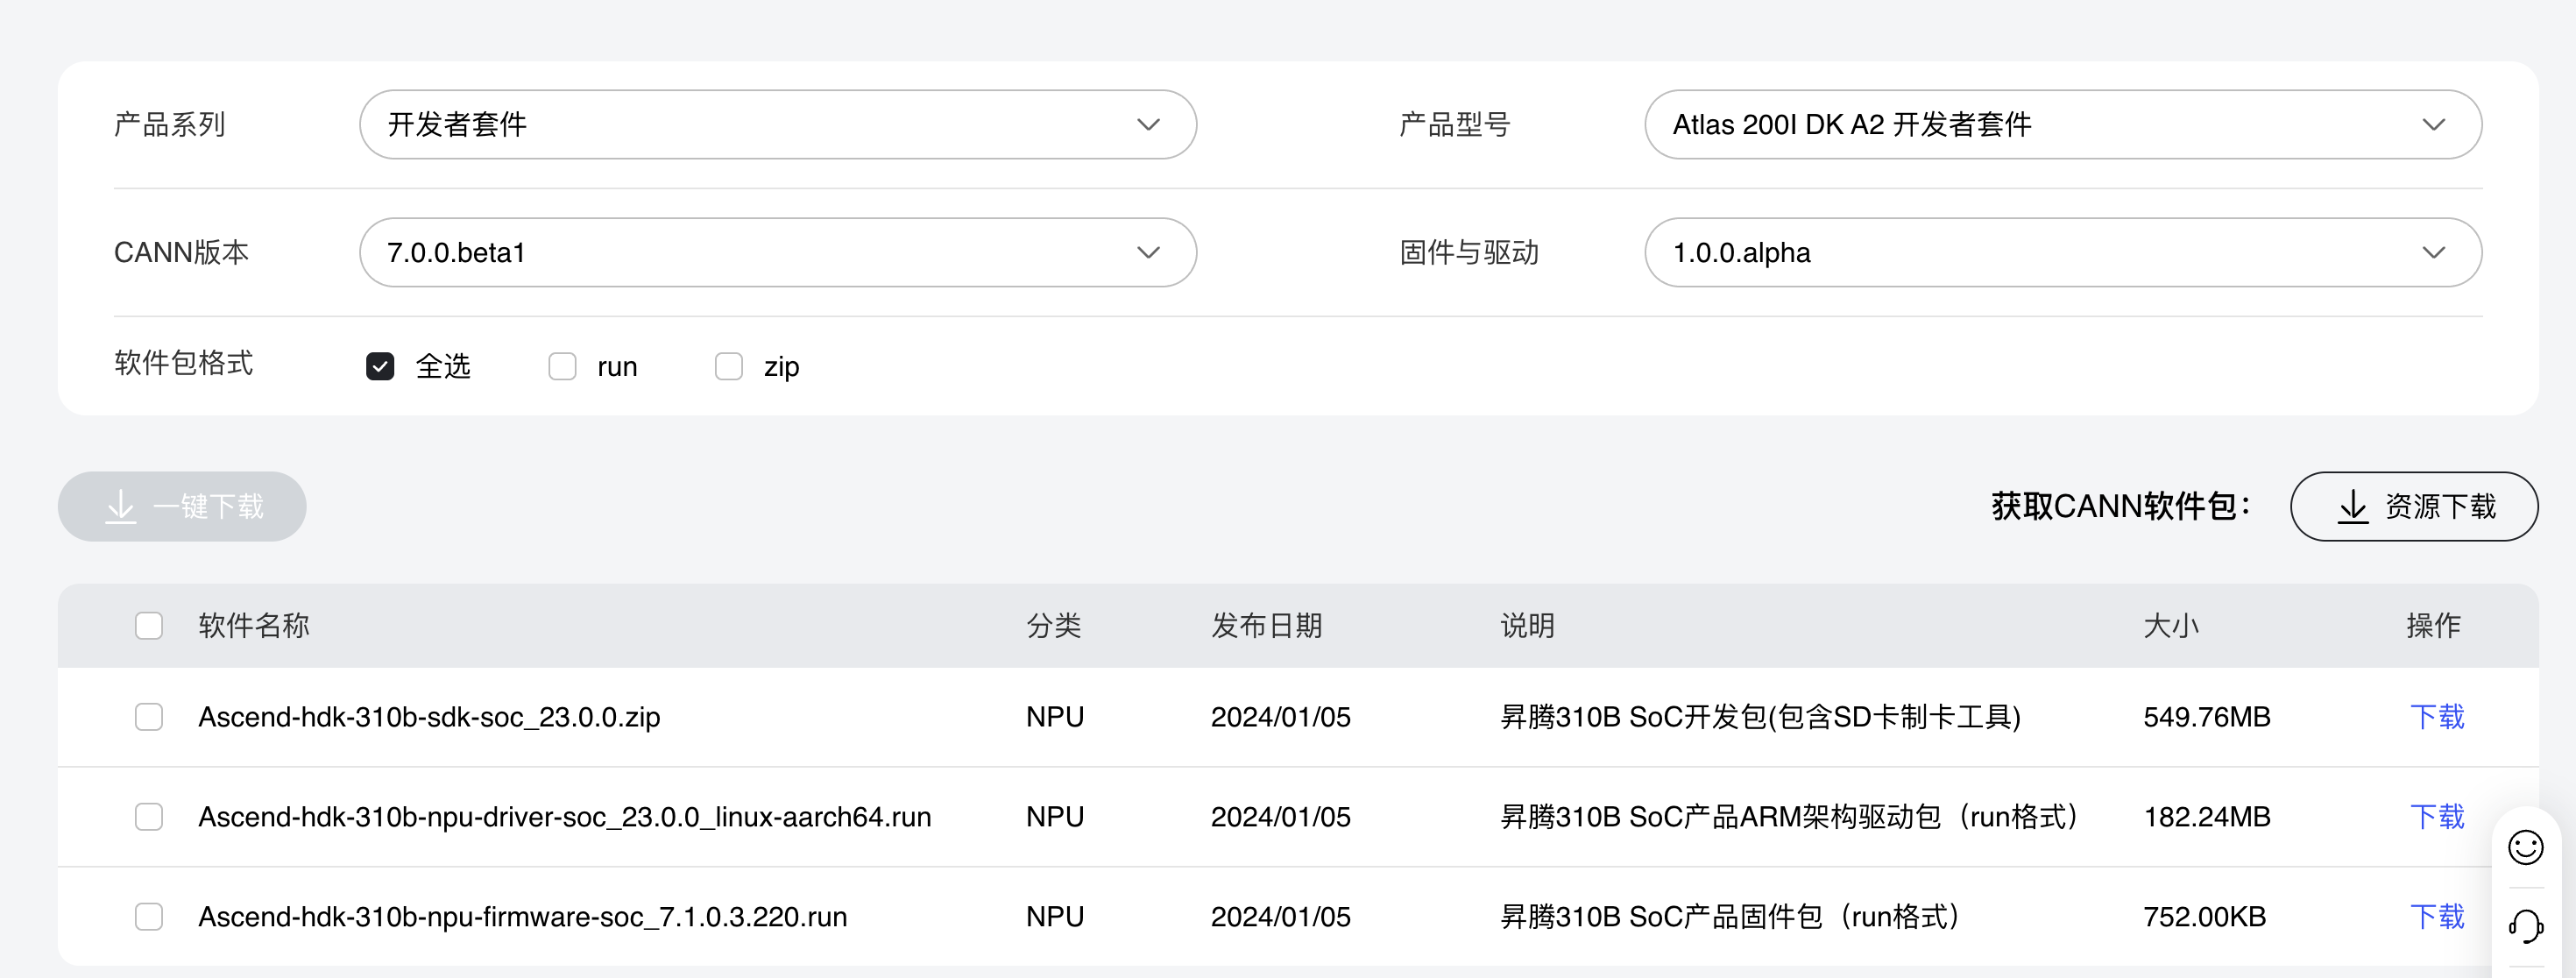Tick the select-all checkbox in table header
Image resolution: width=2576 pixels, height=978 pixels.
149,626
